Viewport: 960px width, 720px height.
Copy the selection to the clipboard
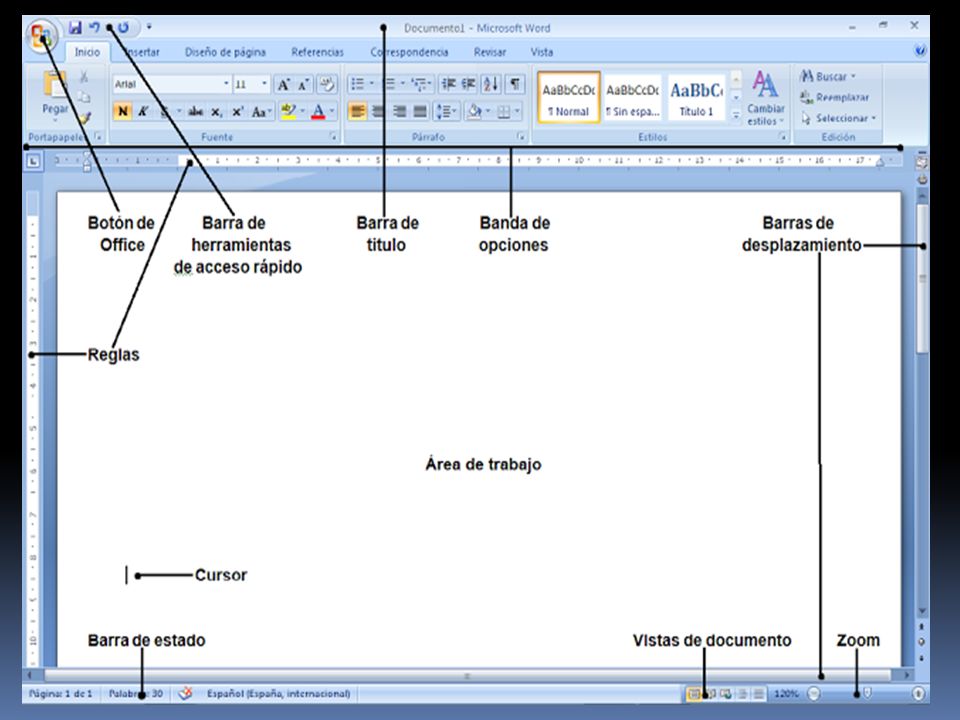pos(84,97)
